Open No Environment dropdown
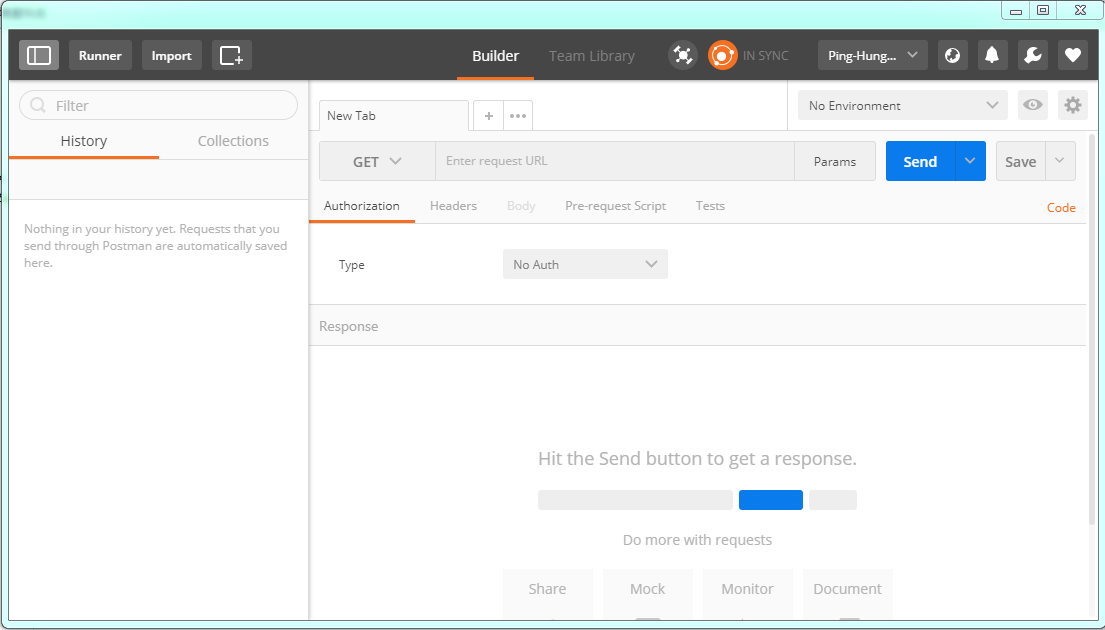 point(903,105)
